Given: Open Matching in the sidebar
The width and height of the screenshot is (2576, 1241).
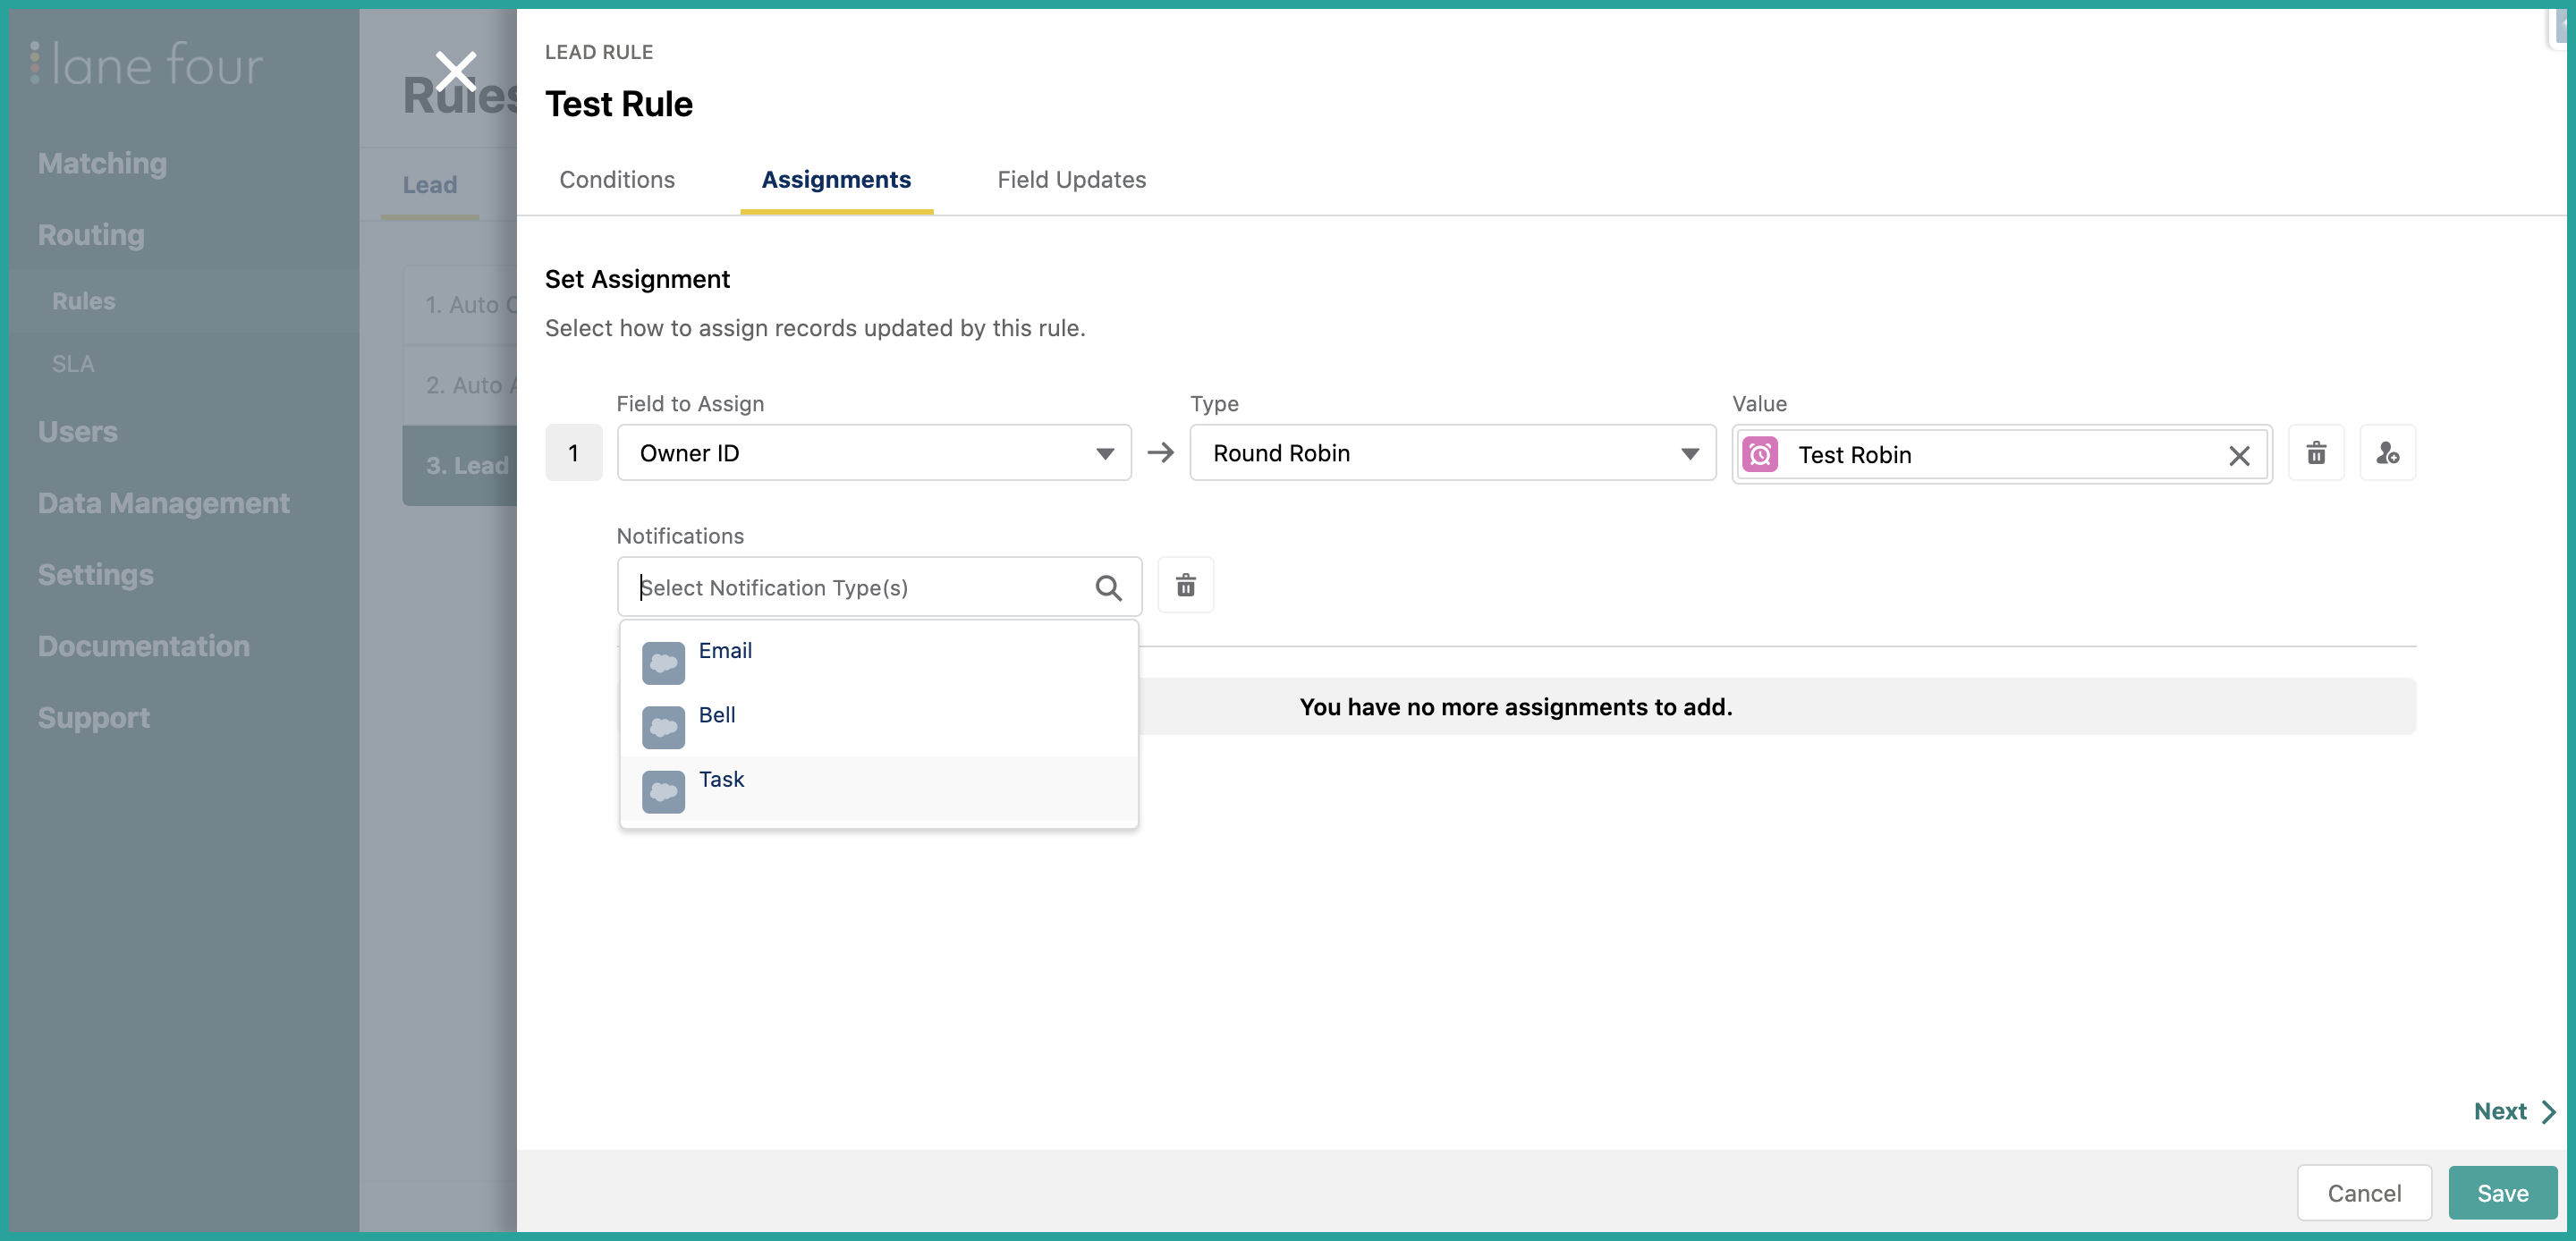Looking at the screenshot, I should [102, 164].
